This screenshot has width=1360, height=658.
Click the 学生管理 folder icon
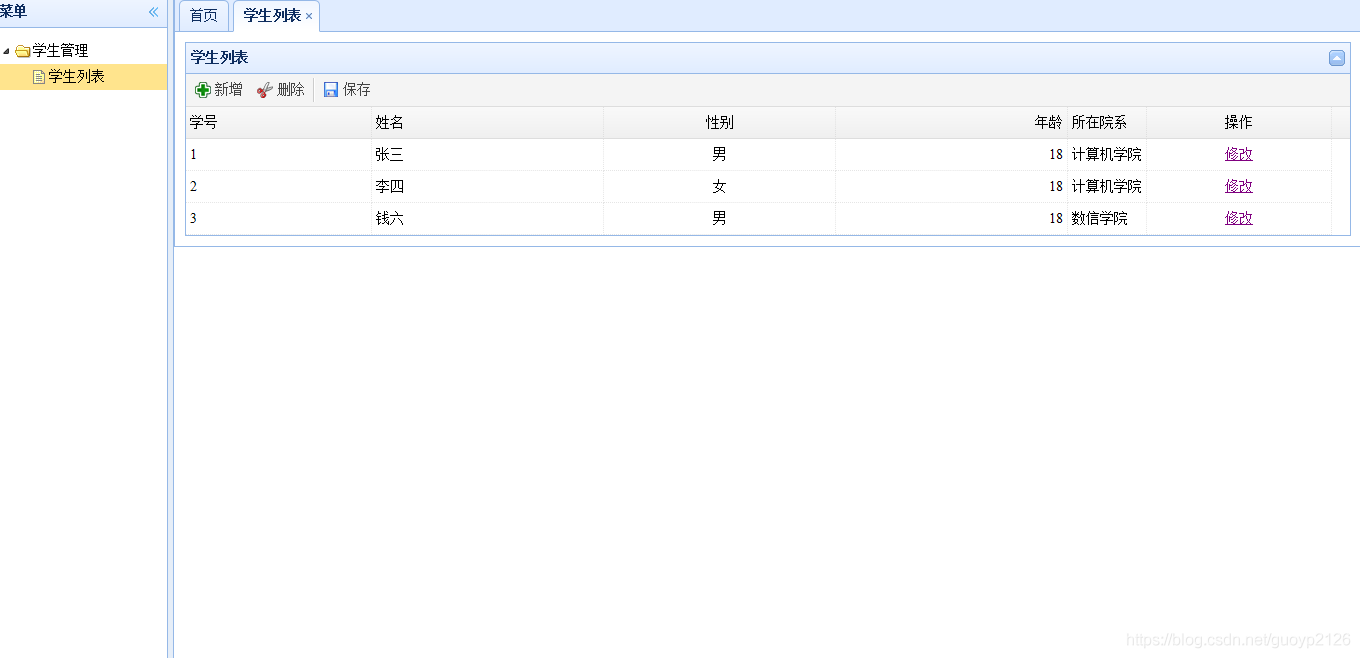(23, 51)
